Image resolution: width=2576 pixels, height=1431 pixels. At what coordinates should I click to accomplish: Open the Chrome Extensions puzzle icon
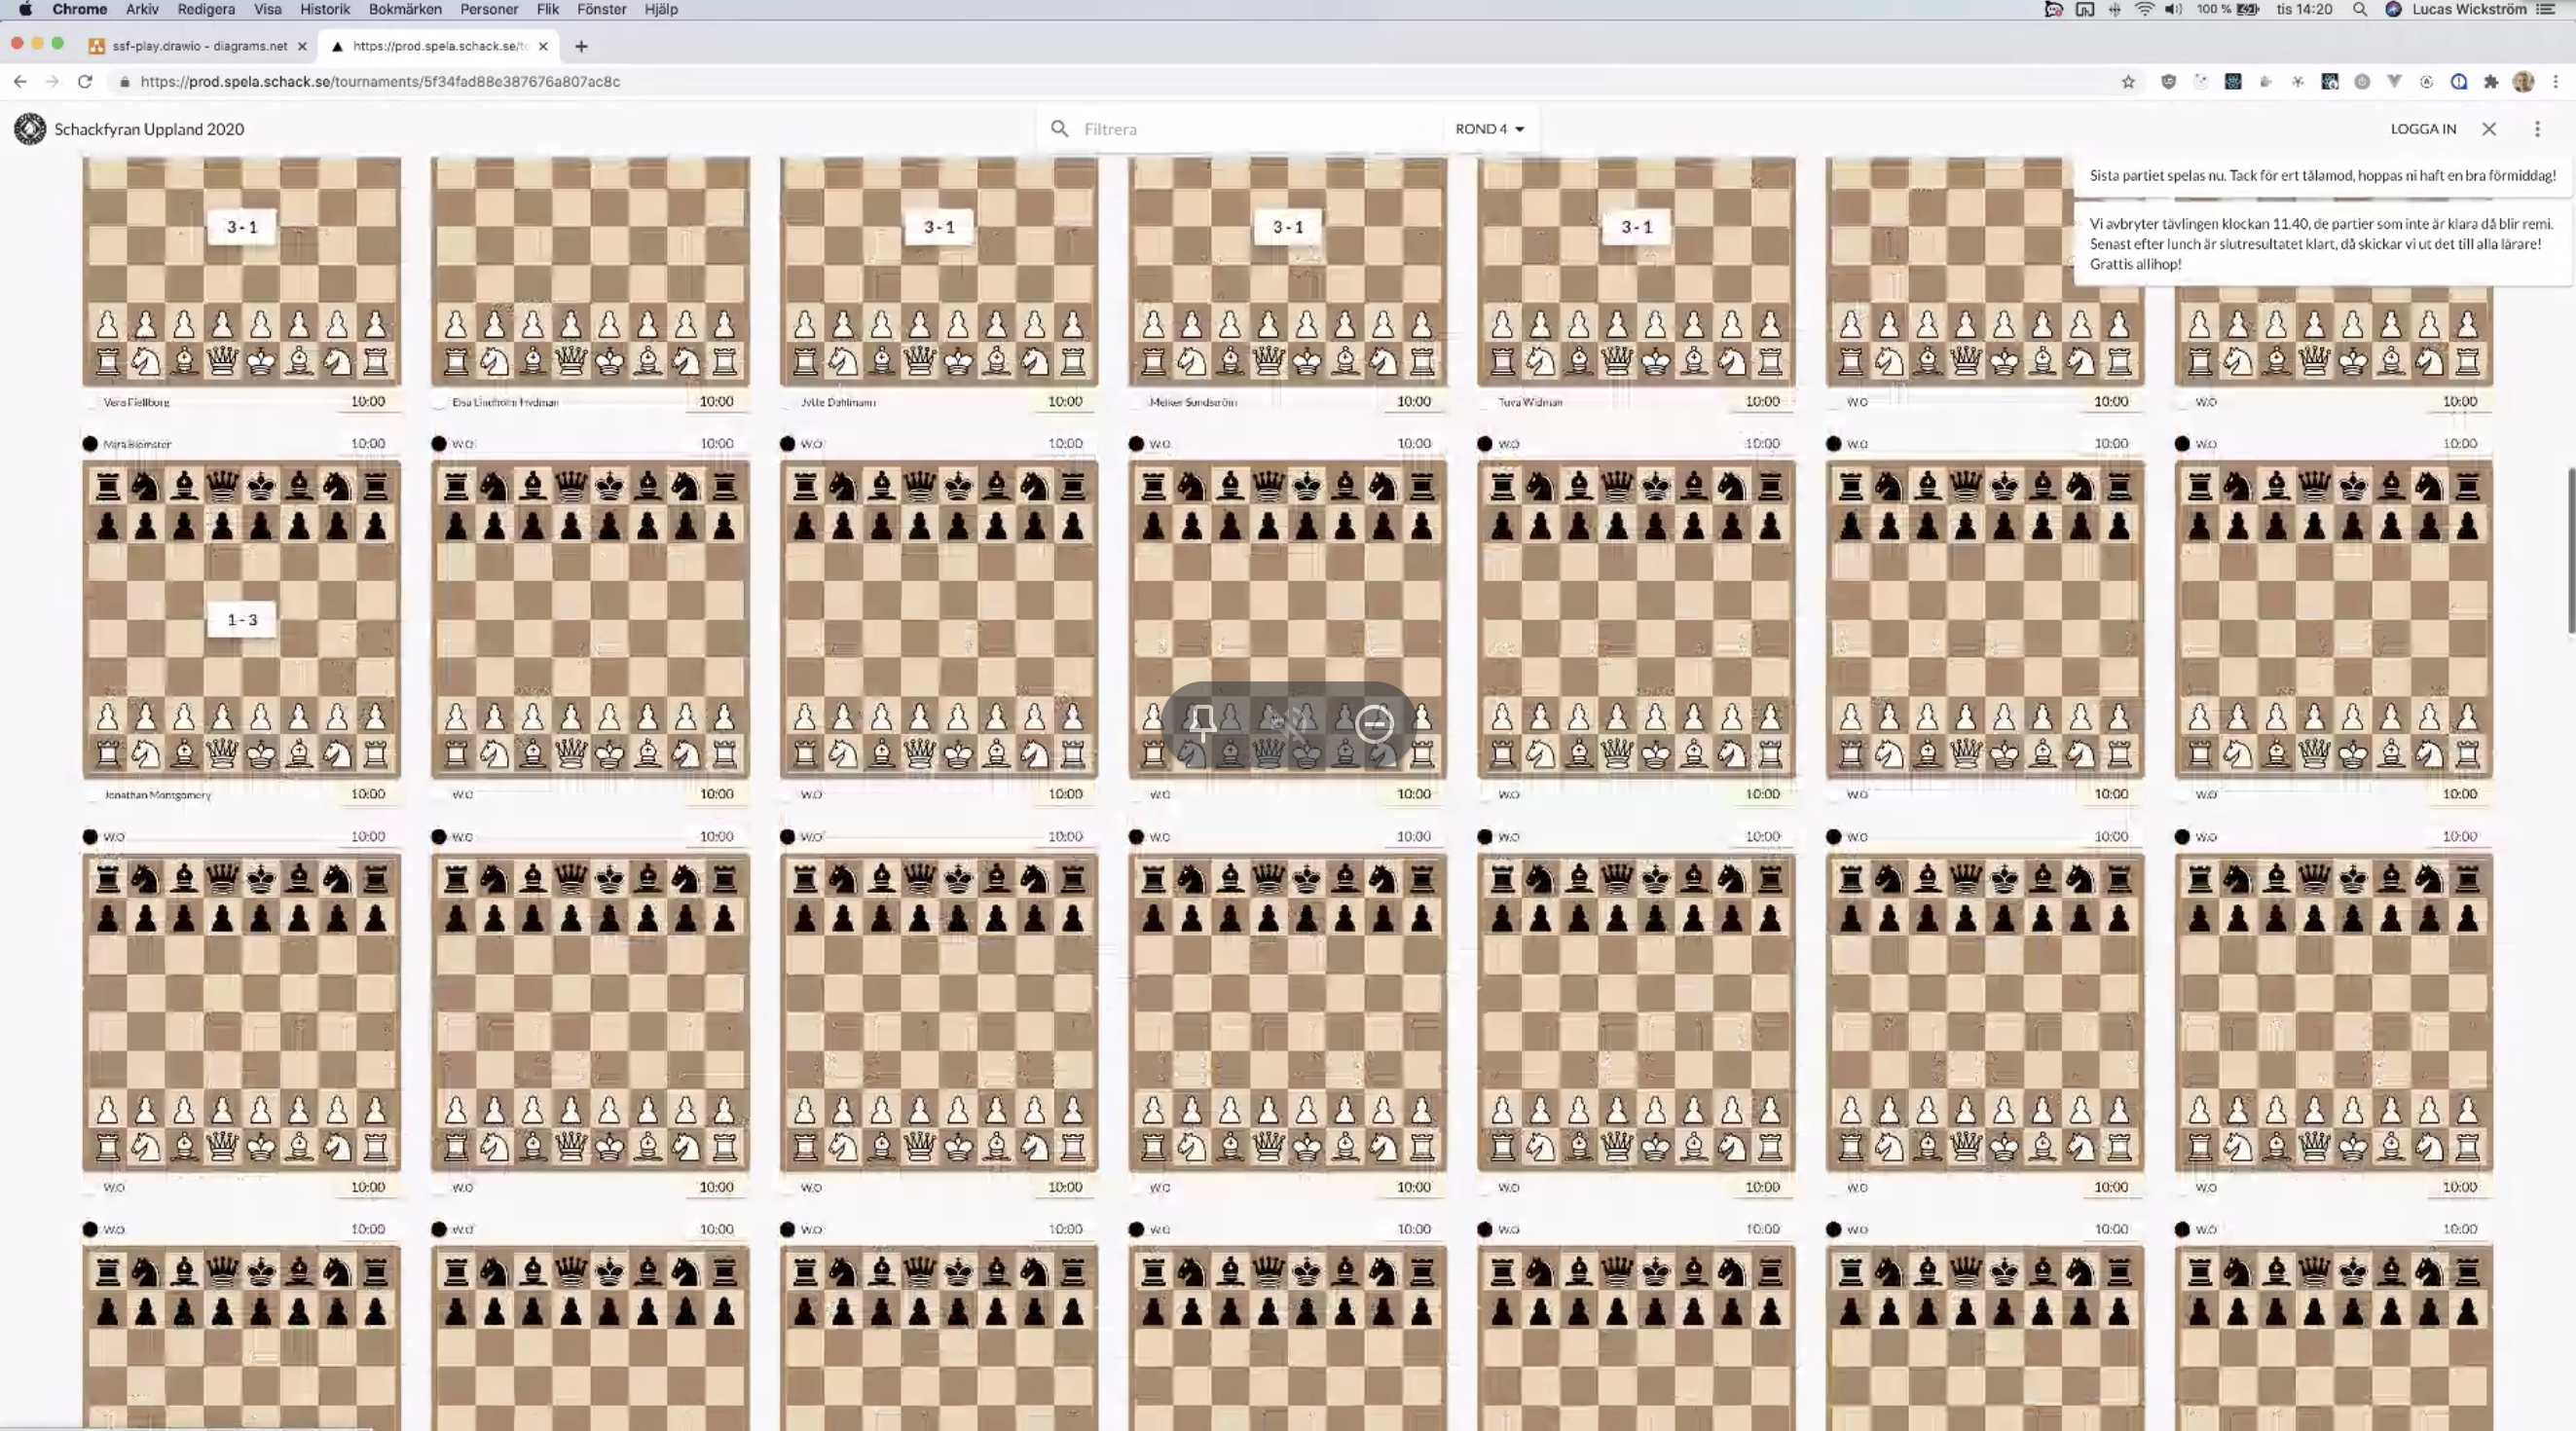(x=2491, y=82)
